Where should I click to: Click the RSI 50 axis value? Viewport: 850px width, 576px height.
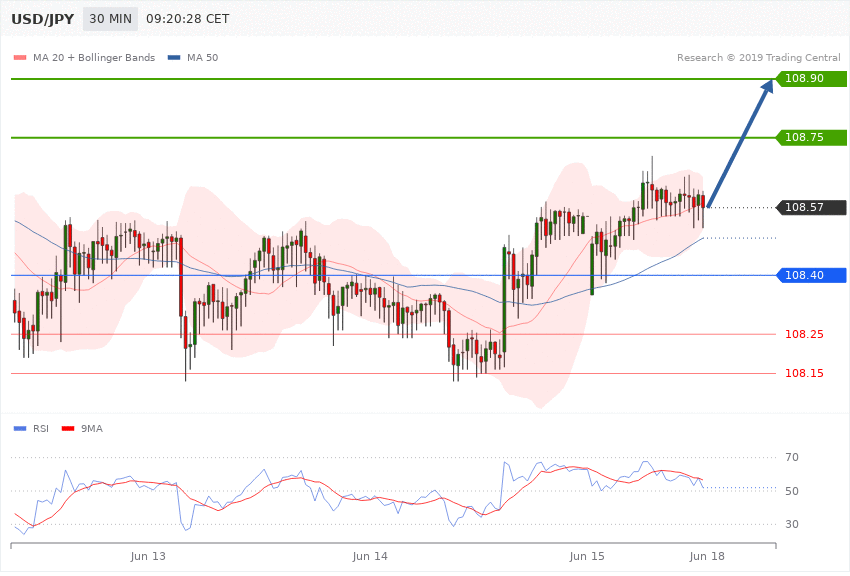click(792, 491)
